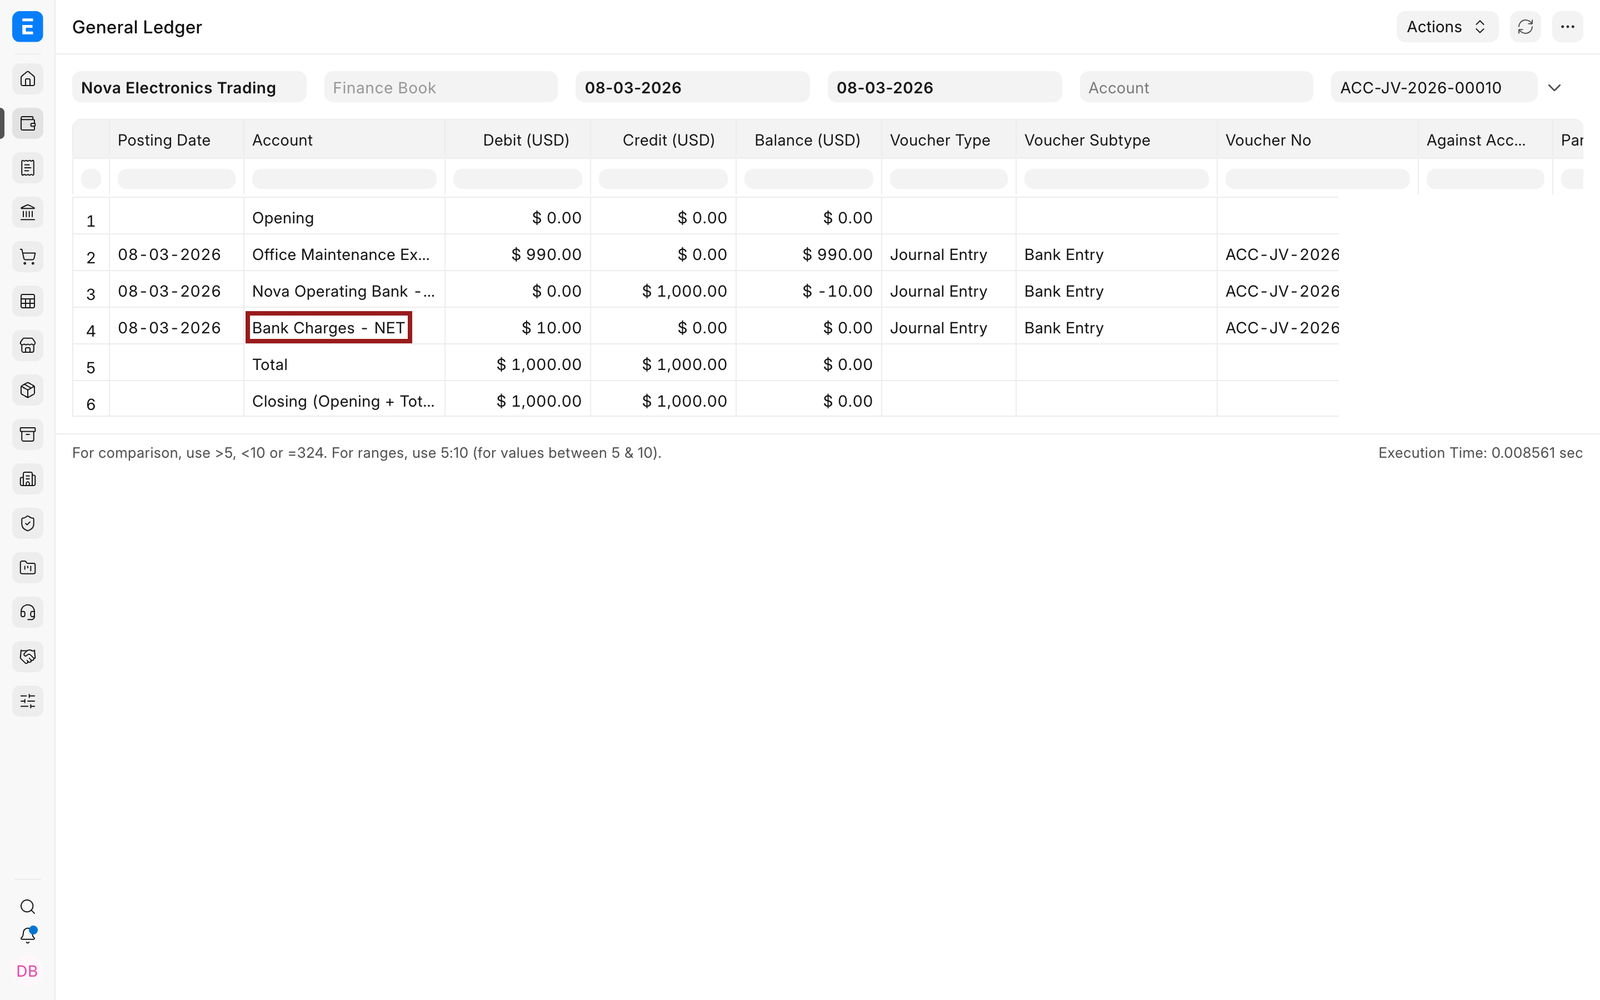Click the Finance Book filter field

[x=441, y=87]
